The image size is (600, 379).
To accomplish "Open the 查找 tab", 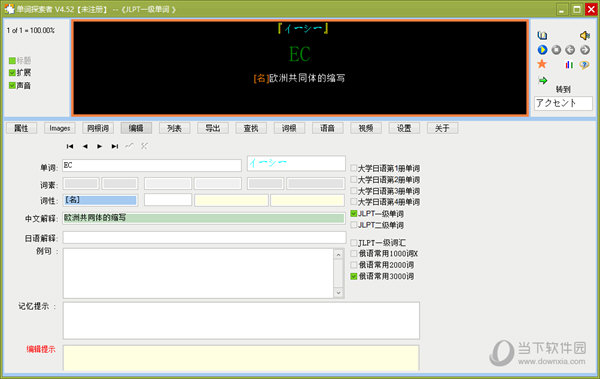I will tap(251, 128).
